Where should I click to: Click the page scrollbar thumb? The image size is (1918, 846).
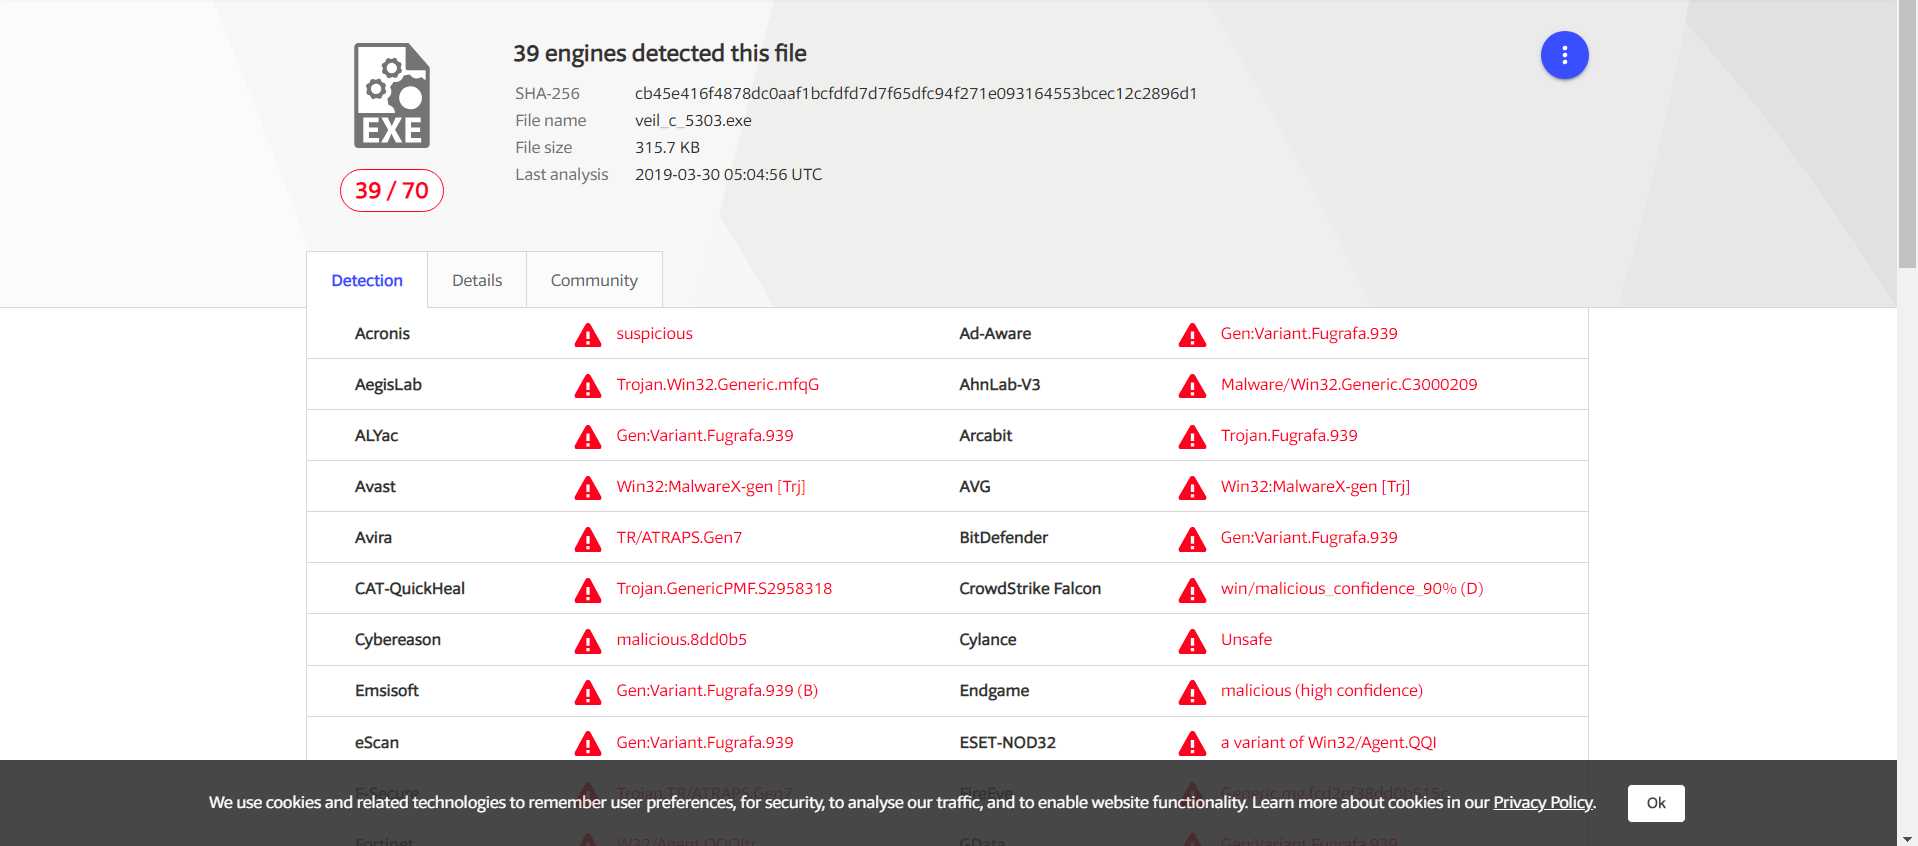[1907, 135]
